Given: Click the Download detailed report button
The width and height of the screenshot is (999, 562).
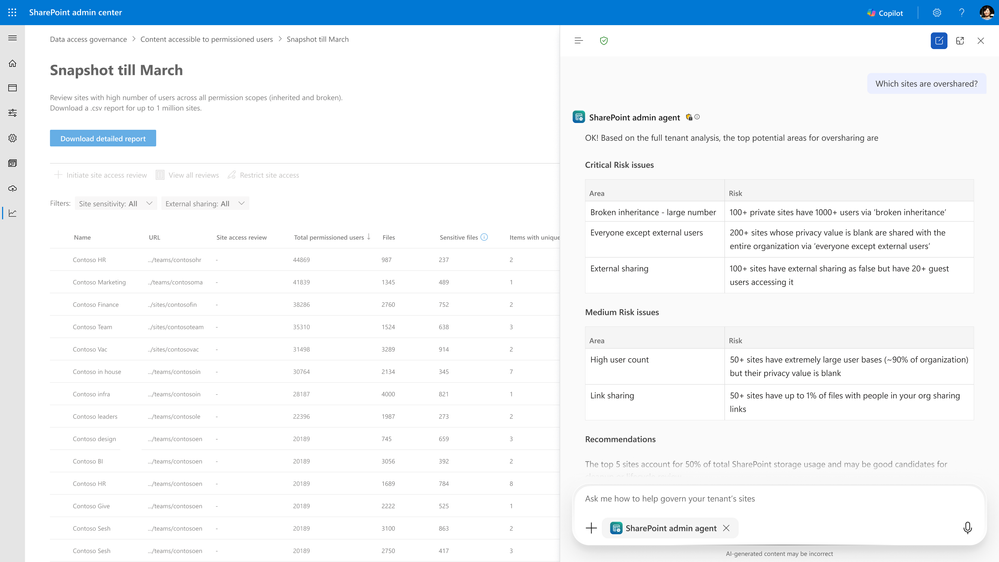Looking at the screenshot, I should tap(103, 139).
